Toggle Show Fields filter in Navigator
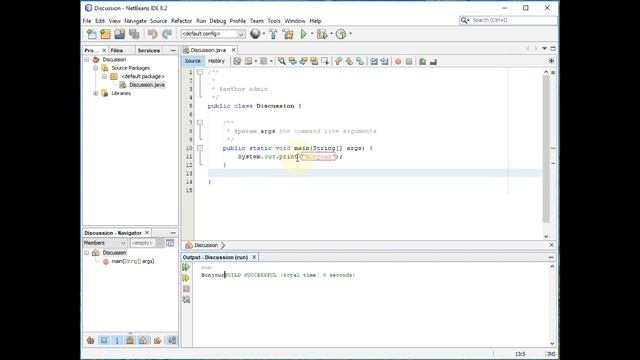This screenshot has height=360, width=640. click(104, 340)
